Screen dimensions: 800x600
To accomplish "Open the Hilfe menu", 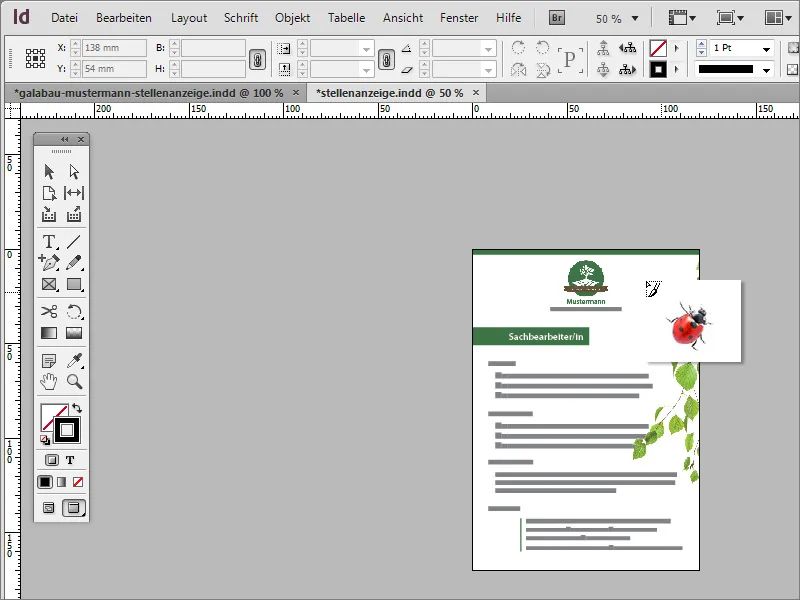I will (x=509, y=18).
